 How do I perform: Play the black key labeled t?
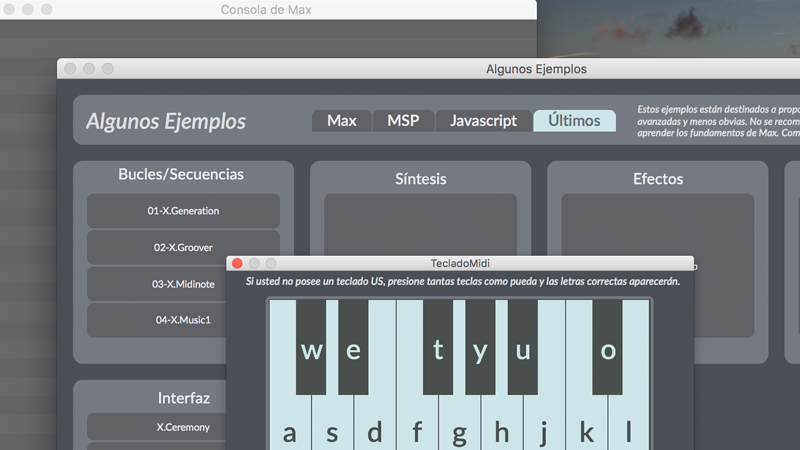tap(438, 350)
